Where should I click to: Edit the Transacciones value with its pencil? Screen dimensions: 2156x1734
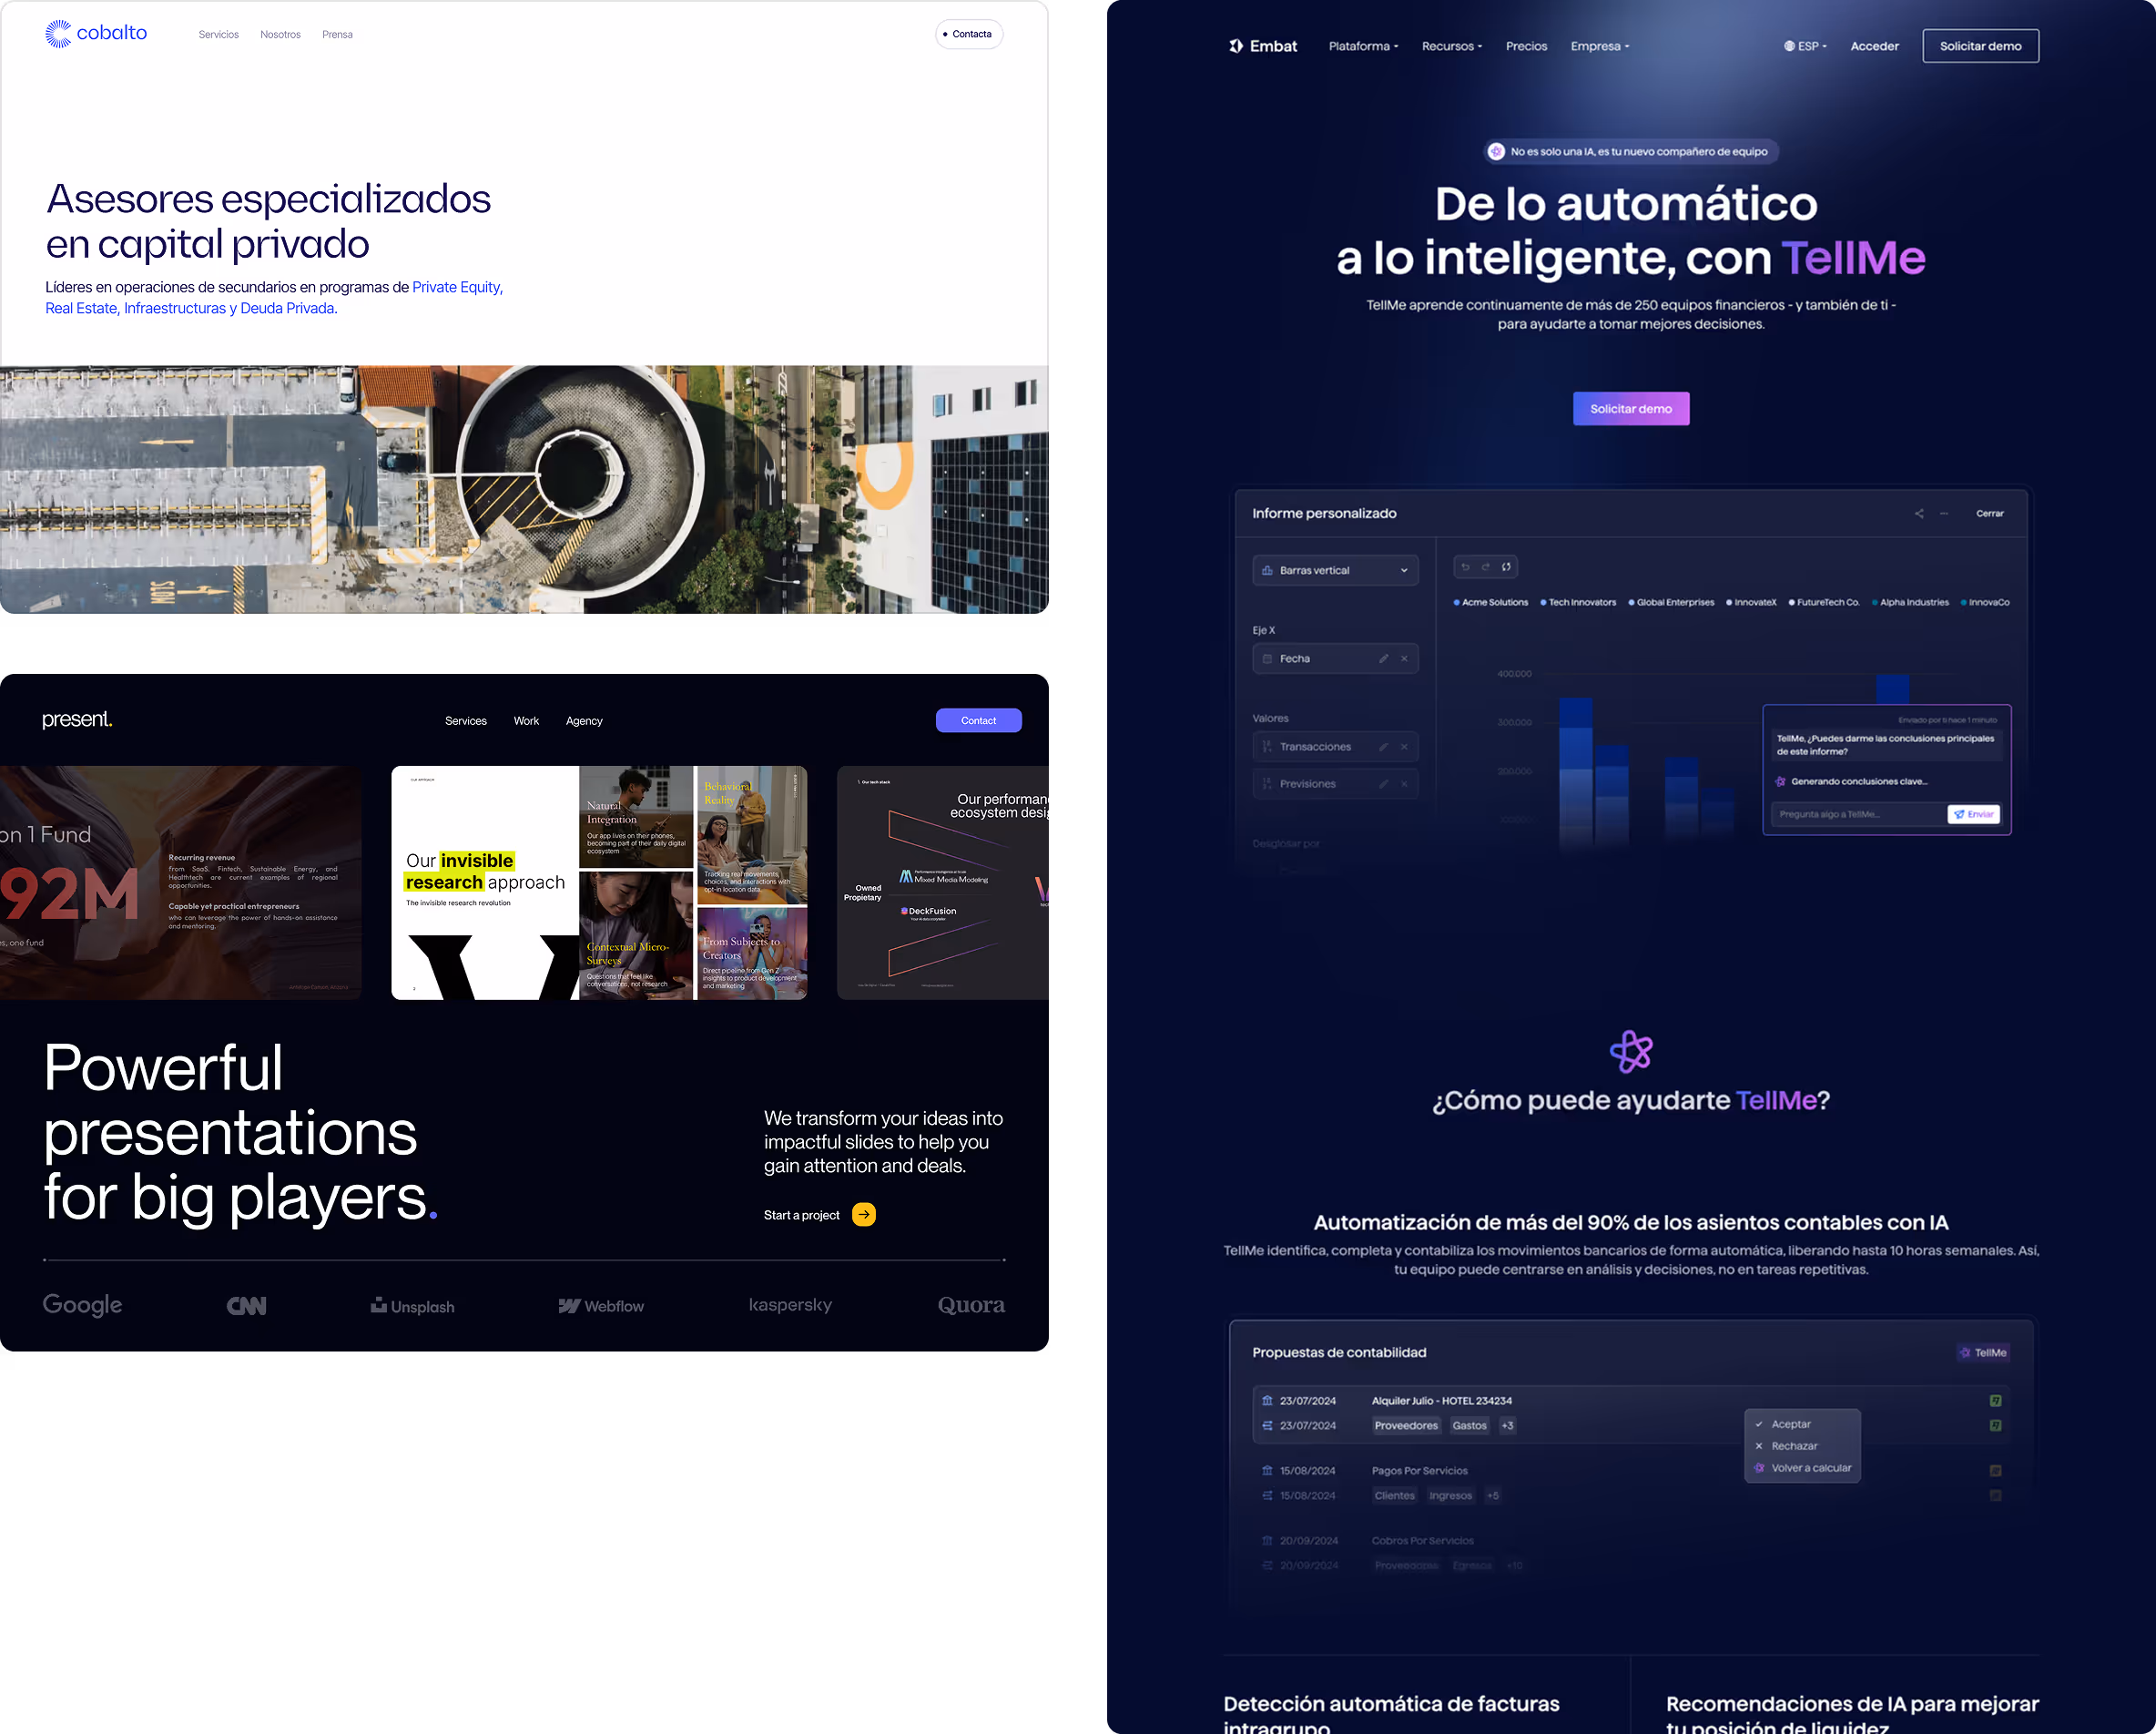[1384, 747]
